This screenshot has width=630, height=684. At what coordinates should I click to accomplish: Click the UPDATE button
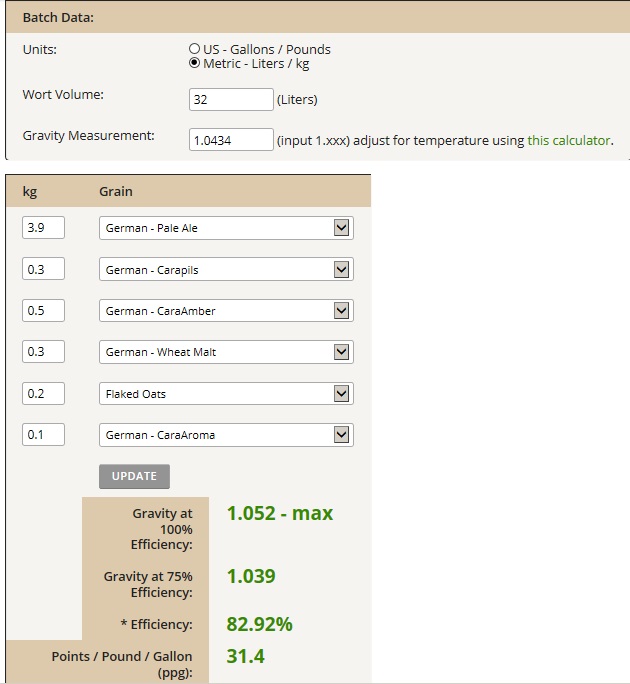tap(134, 476)
